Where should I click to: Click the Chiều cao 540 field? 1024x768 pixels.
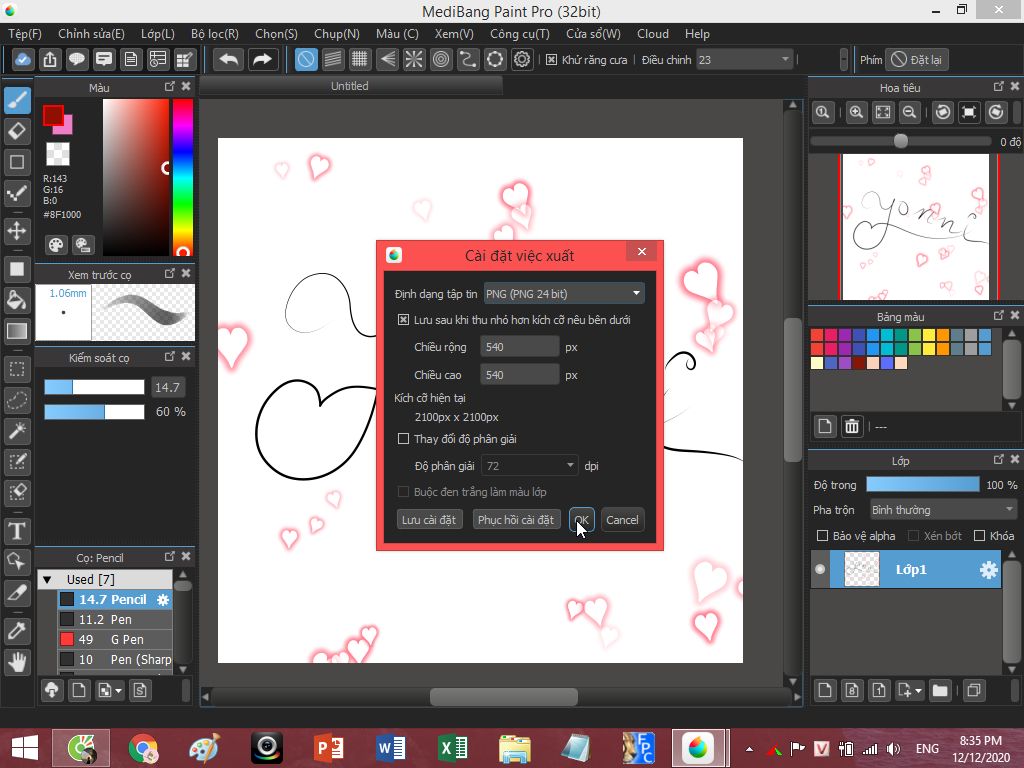click(520, 375)
